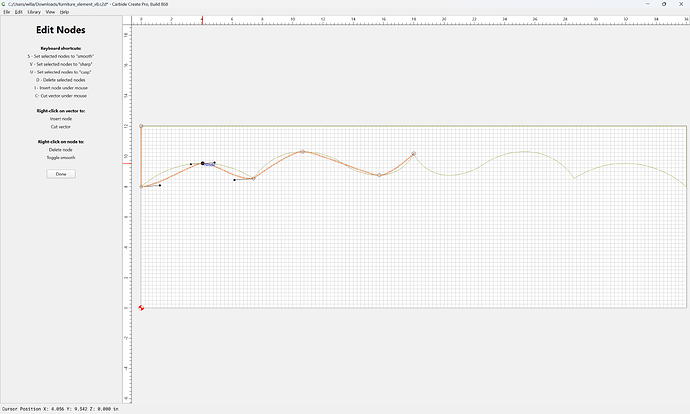
Task: Close the Carbide Create window
Action: coord(681,4)
